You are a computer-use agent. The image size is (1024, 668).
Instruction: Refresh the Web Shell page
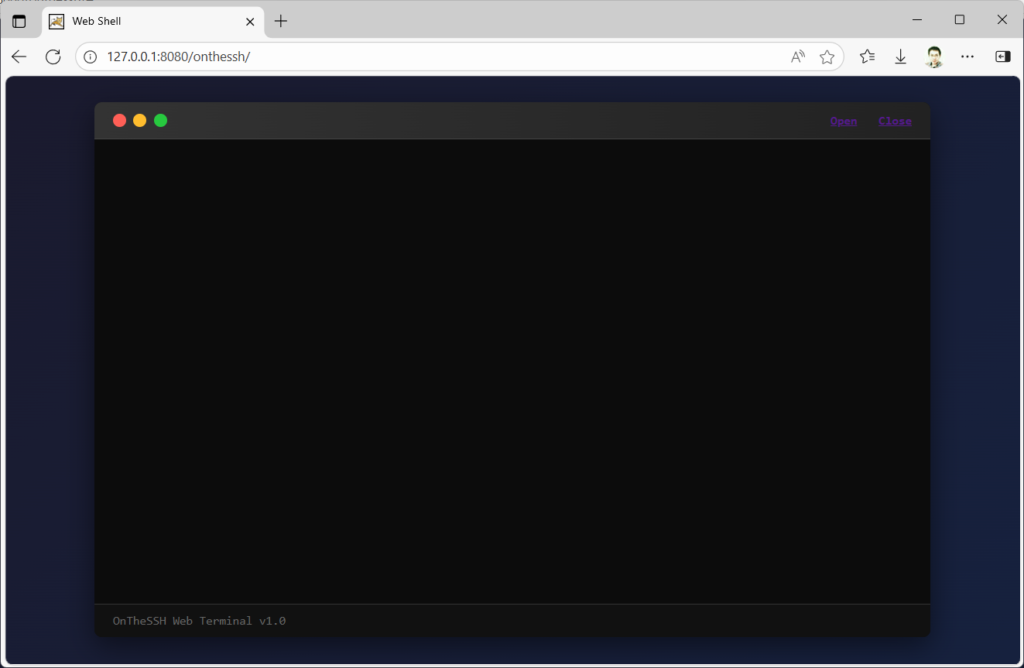tap(53, 57)
